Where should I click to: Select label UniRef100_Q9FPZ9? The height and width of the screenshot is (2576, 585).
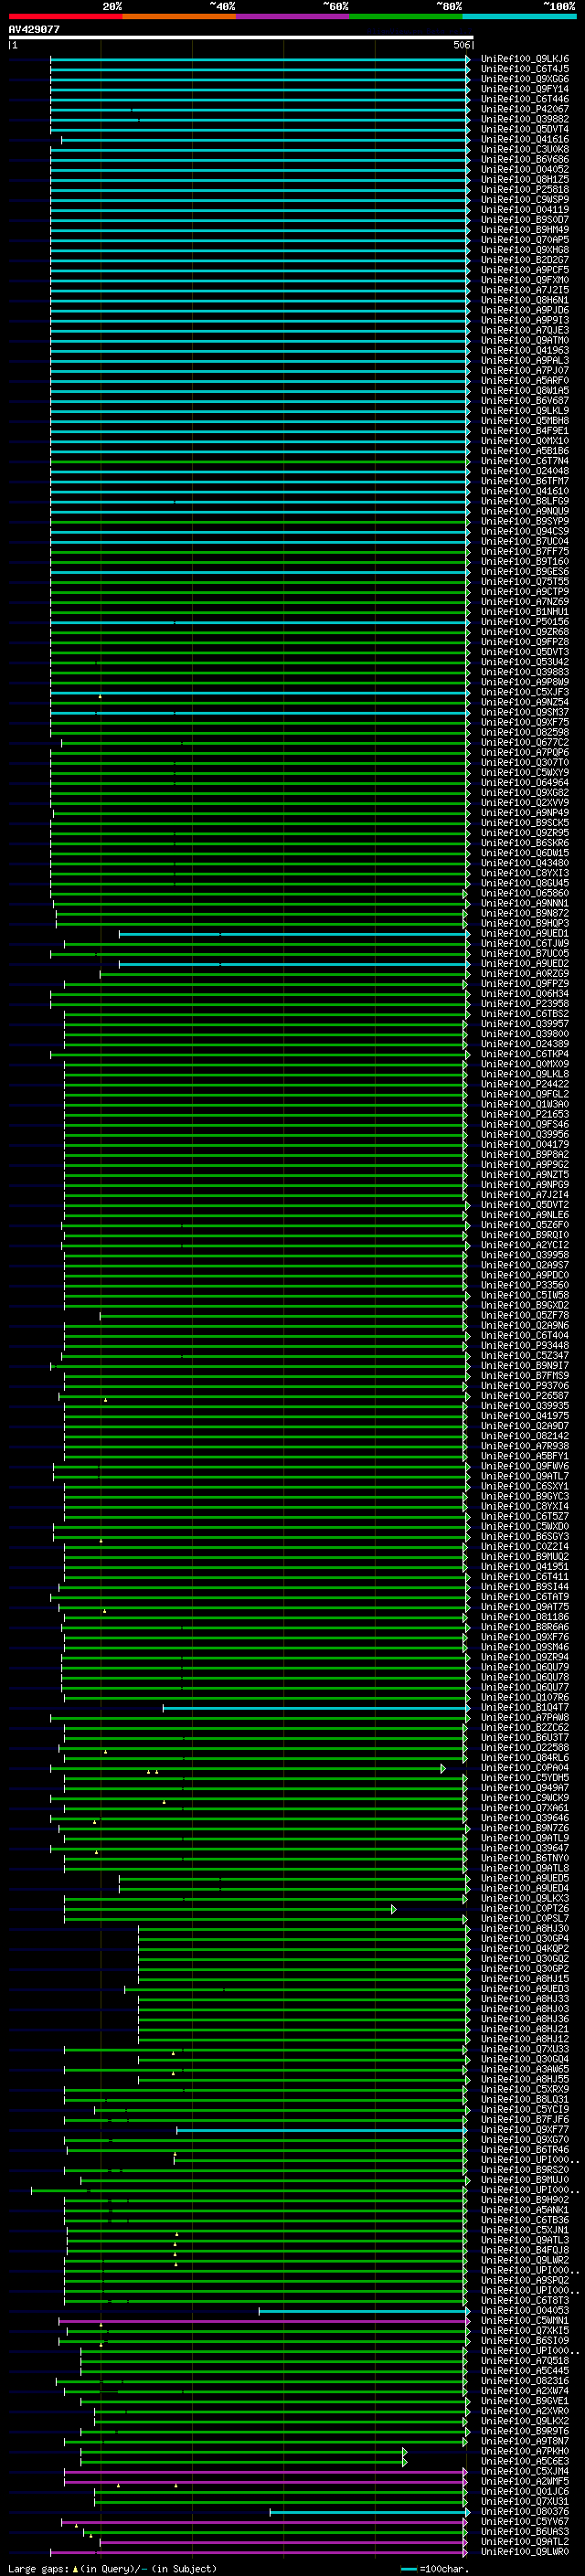click(525, 984)
